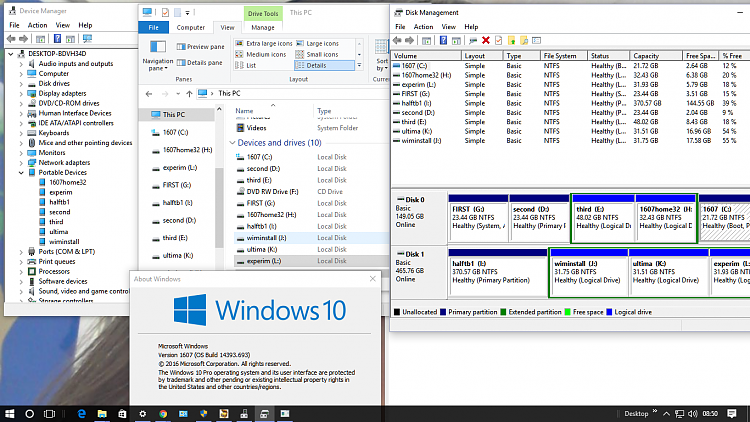Select wiminstall (J:) in Explorer file list
750x422 pixels.
[311, 238]
